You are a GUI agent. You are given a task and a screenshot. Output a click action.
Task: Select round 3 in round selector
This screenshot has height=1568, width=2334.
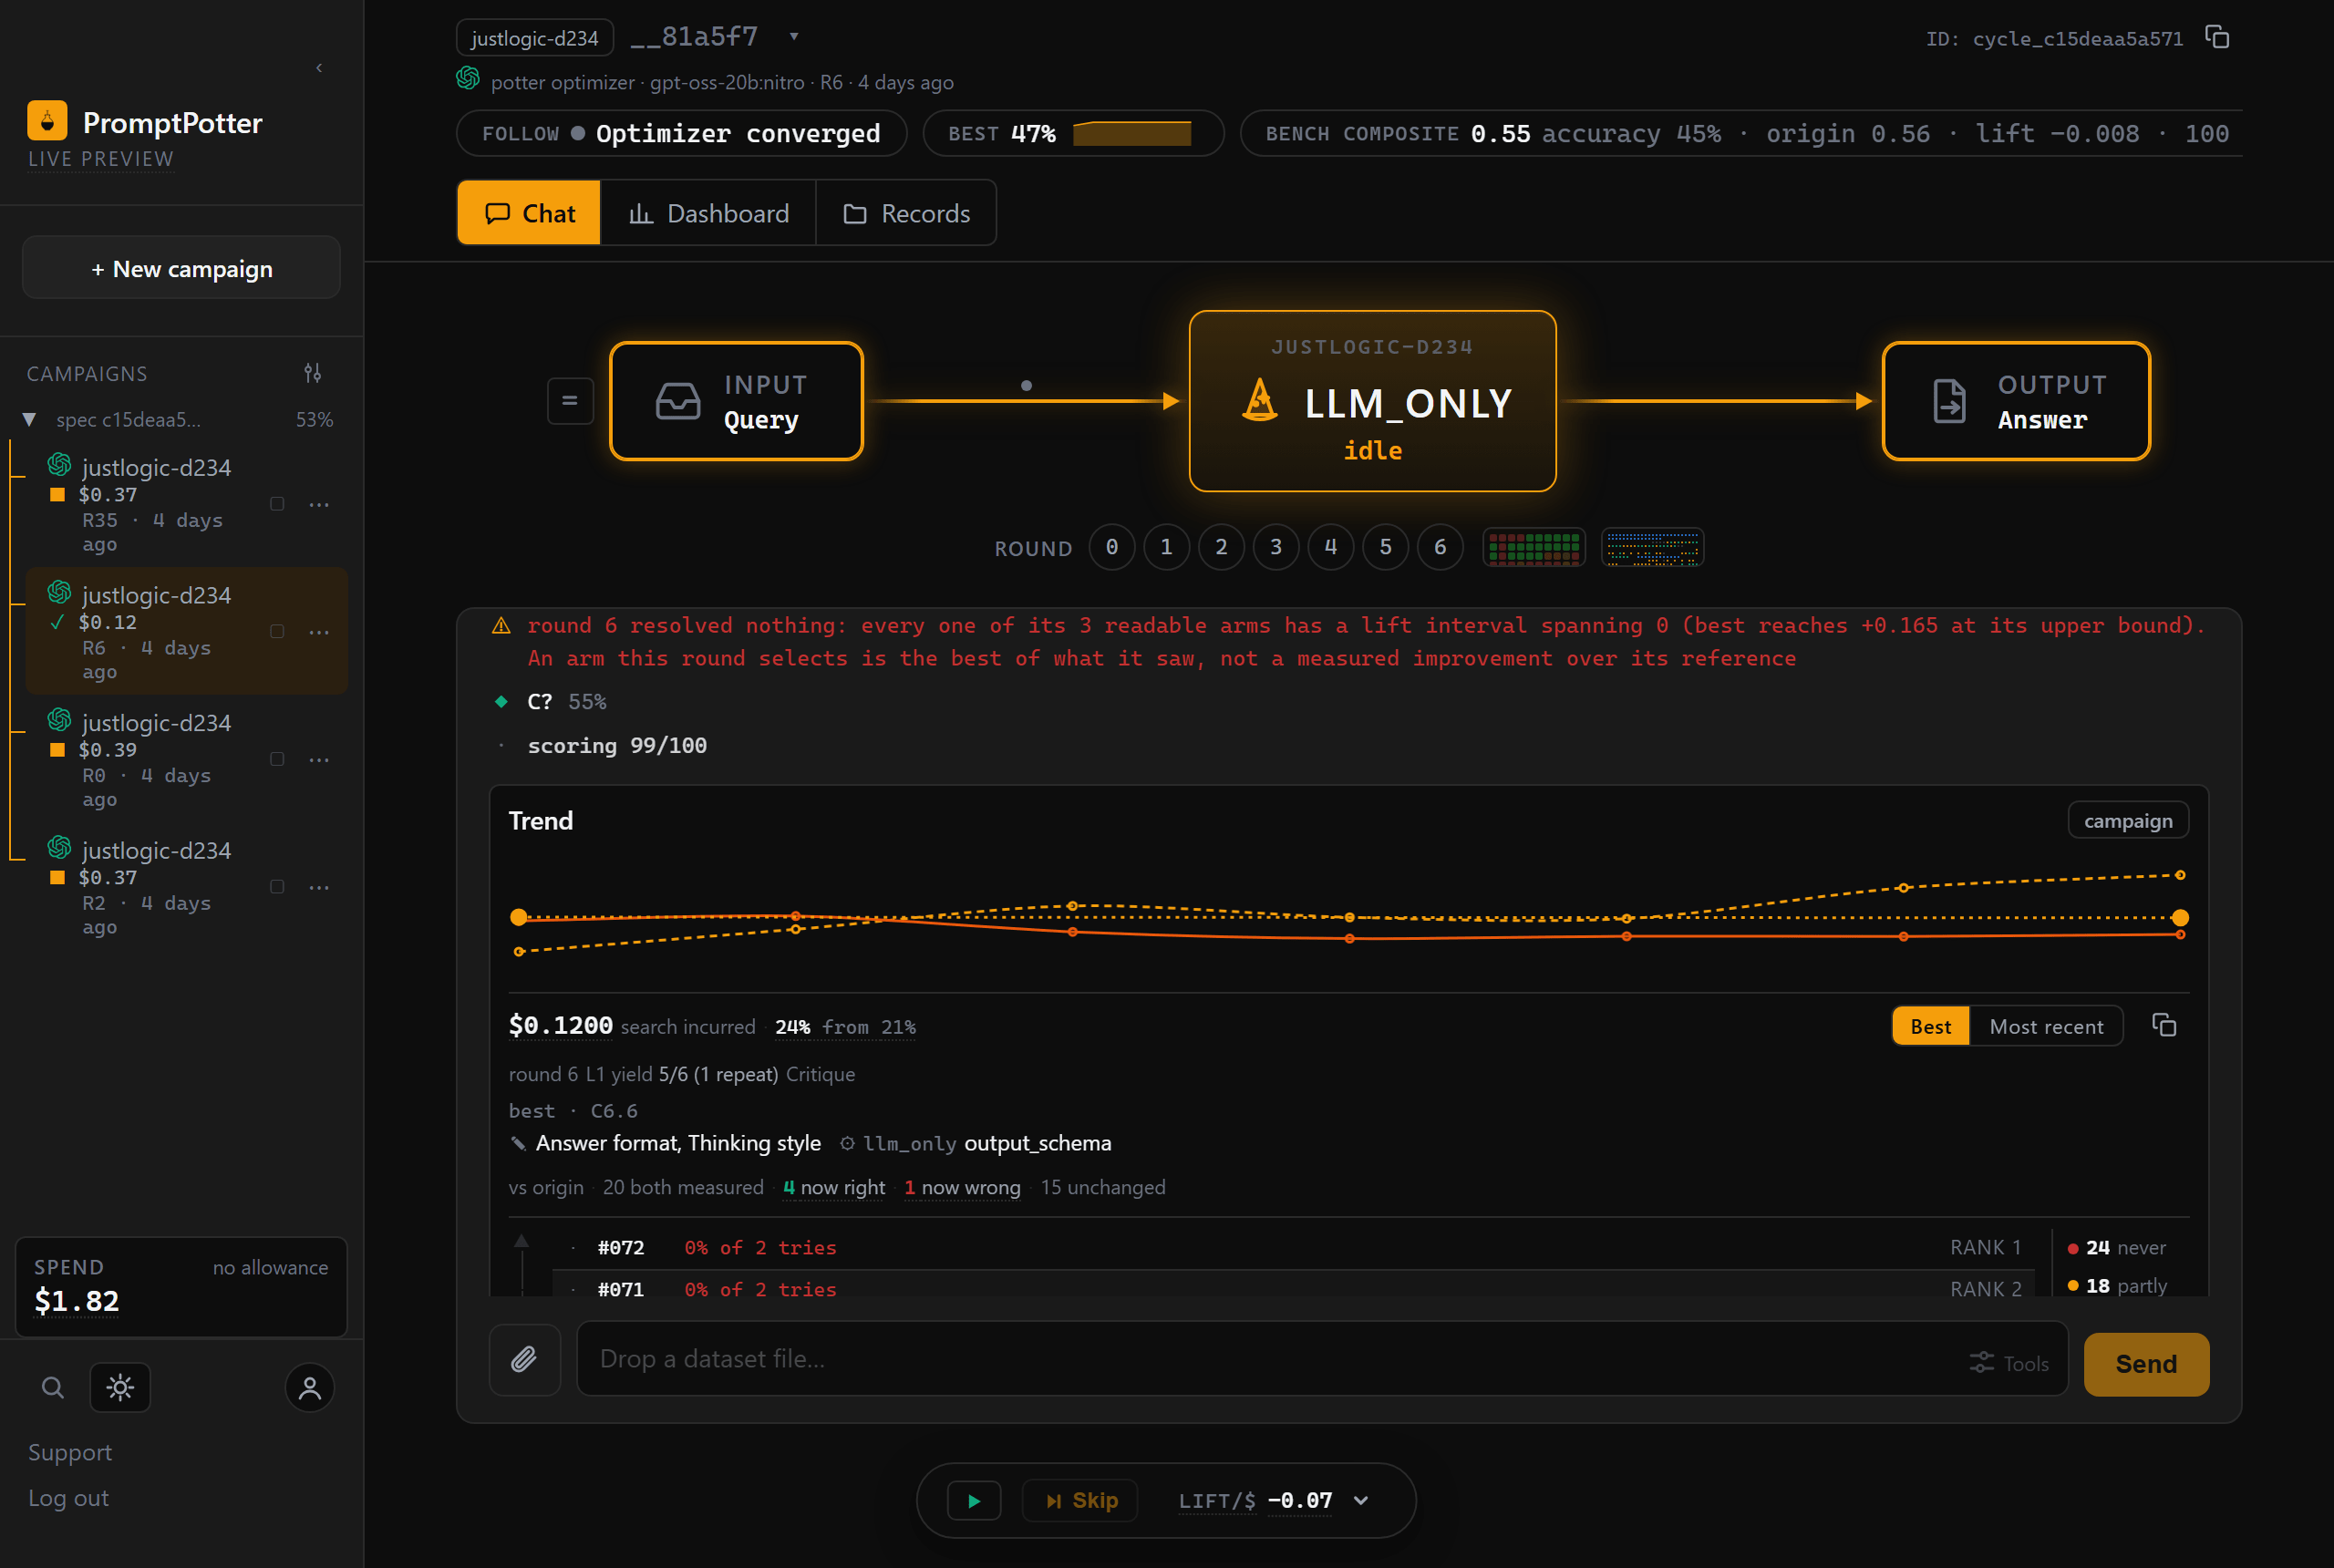(x=1276, y=547)
